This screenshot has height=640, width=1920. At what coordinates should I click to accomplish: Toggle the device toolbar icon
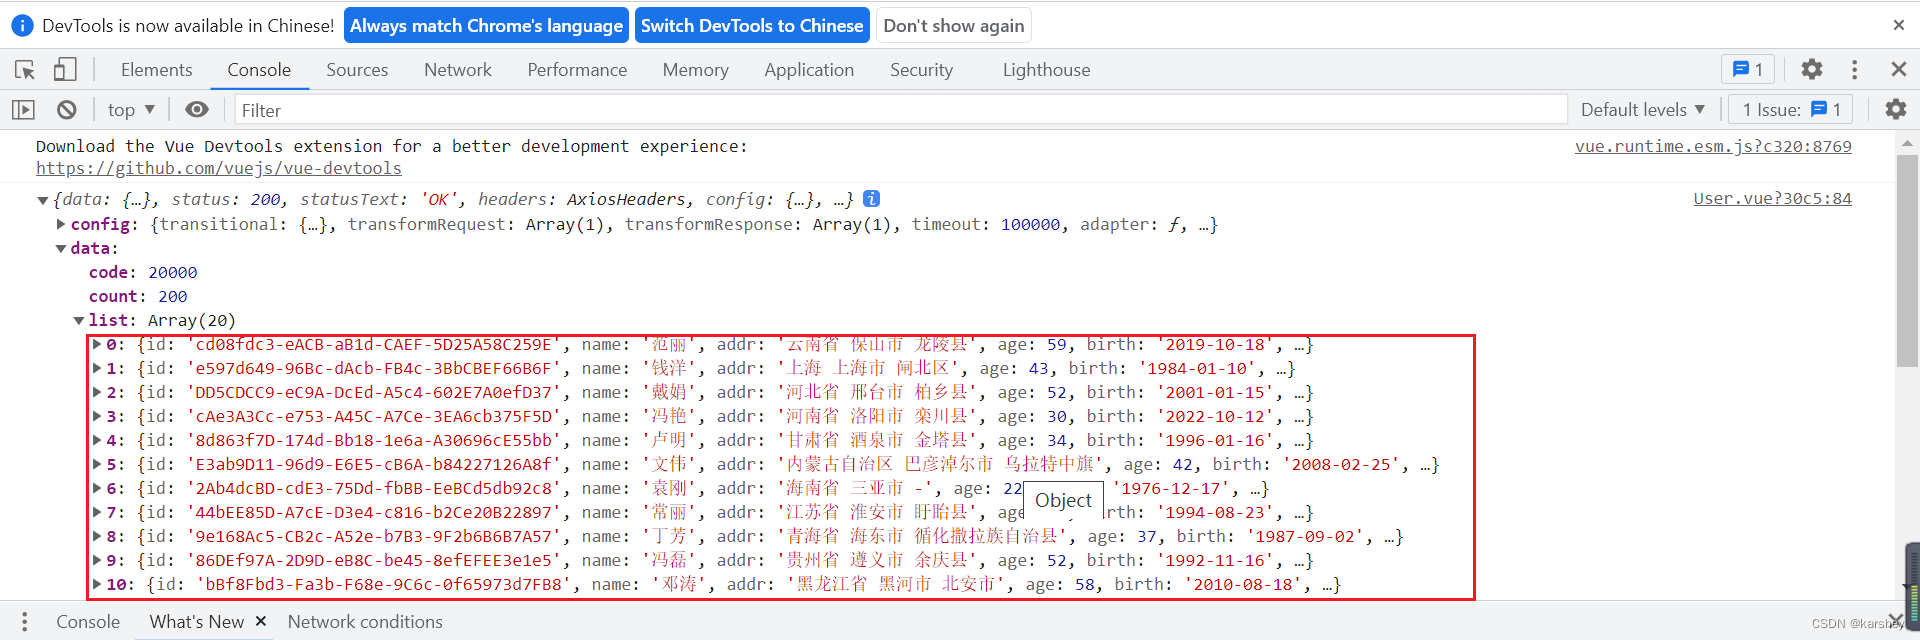coord(65,69)
